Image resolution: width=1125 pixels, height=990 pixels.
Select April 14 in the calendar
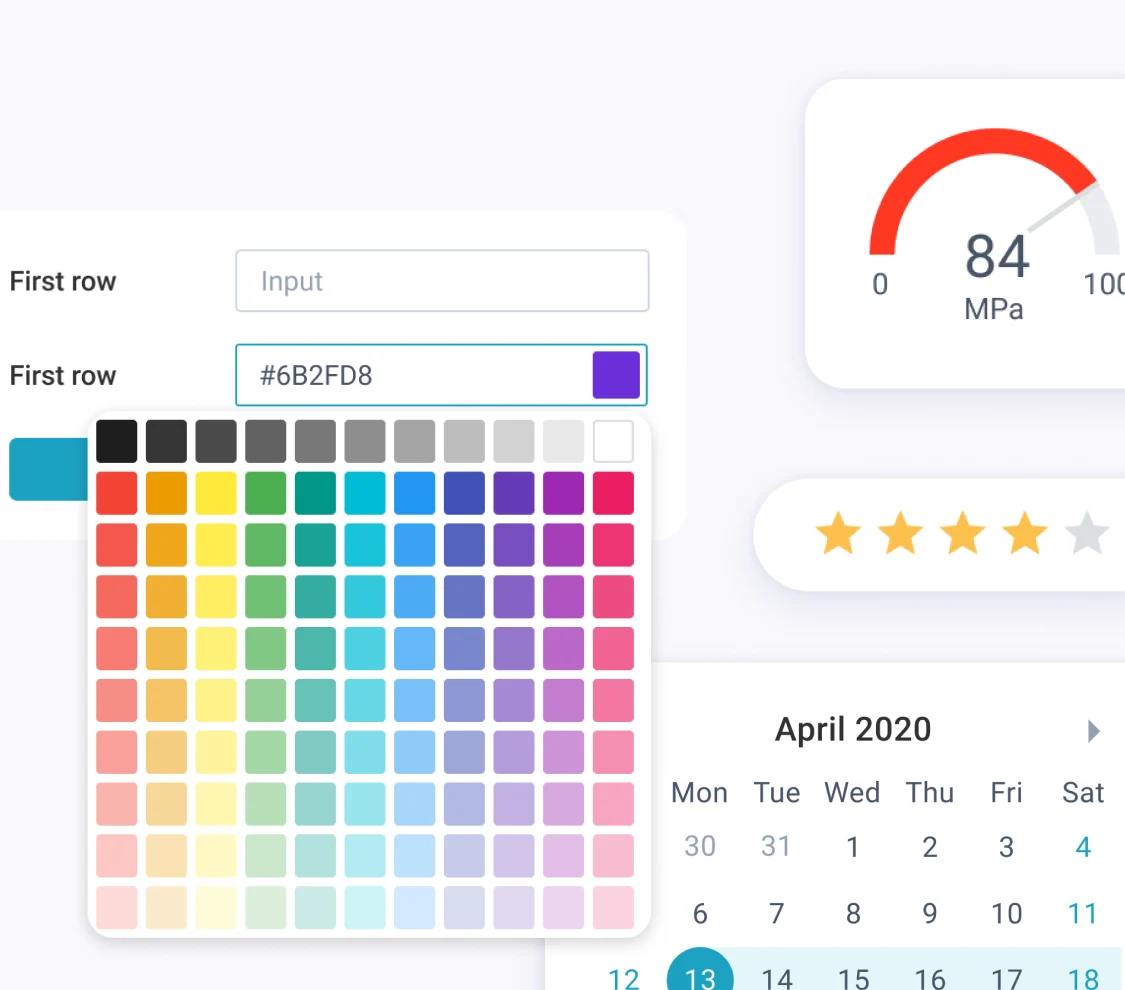[x=776, y=979]
